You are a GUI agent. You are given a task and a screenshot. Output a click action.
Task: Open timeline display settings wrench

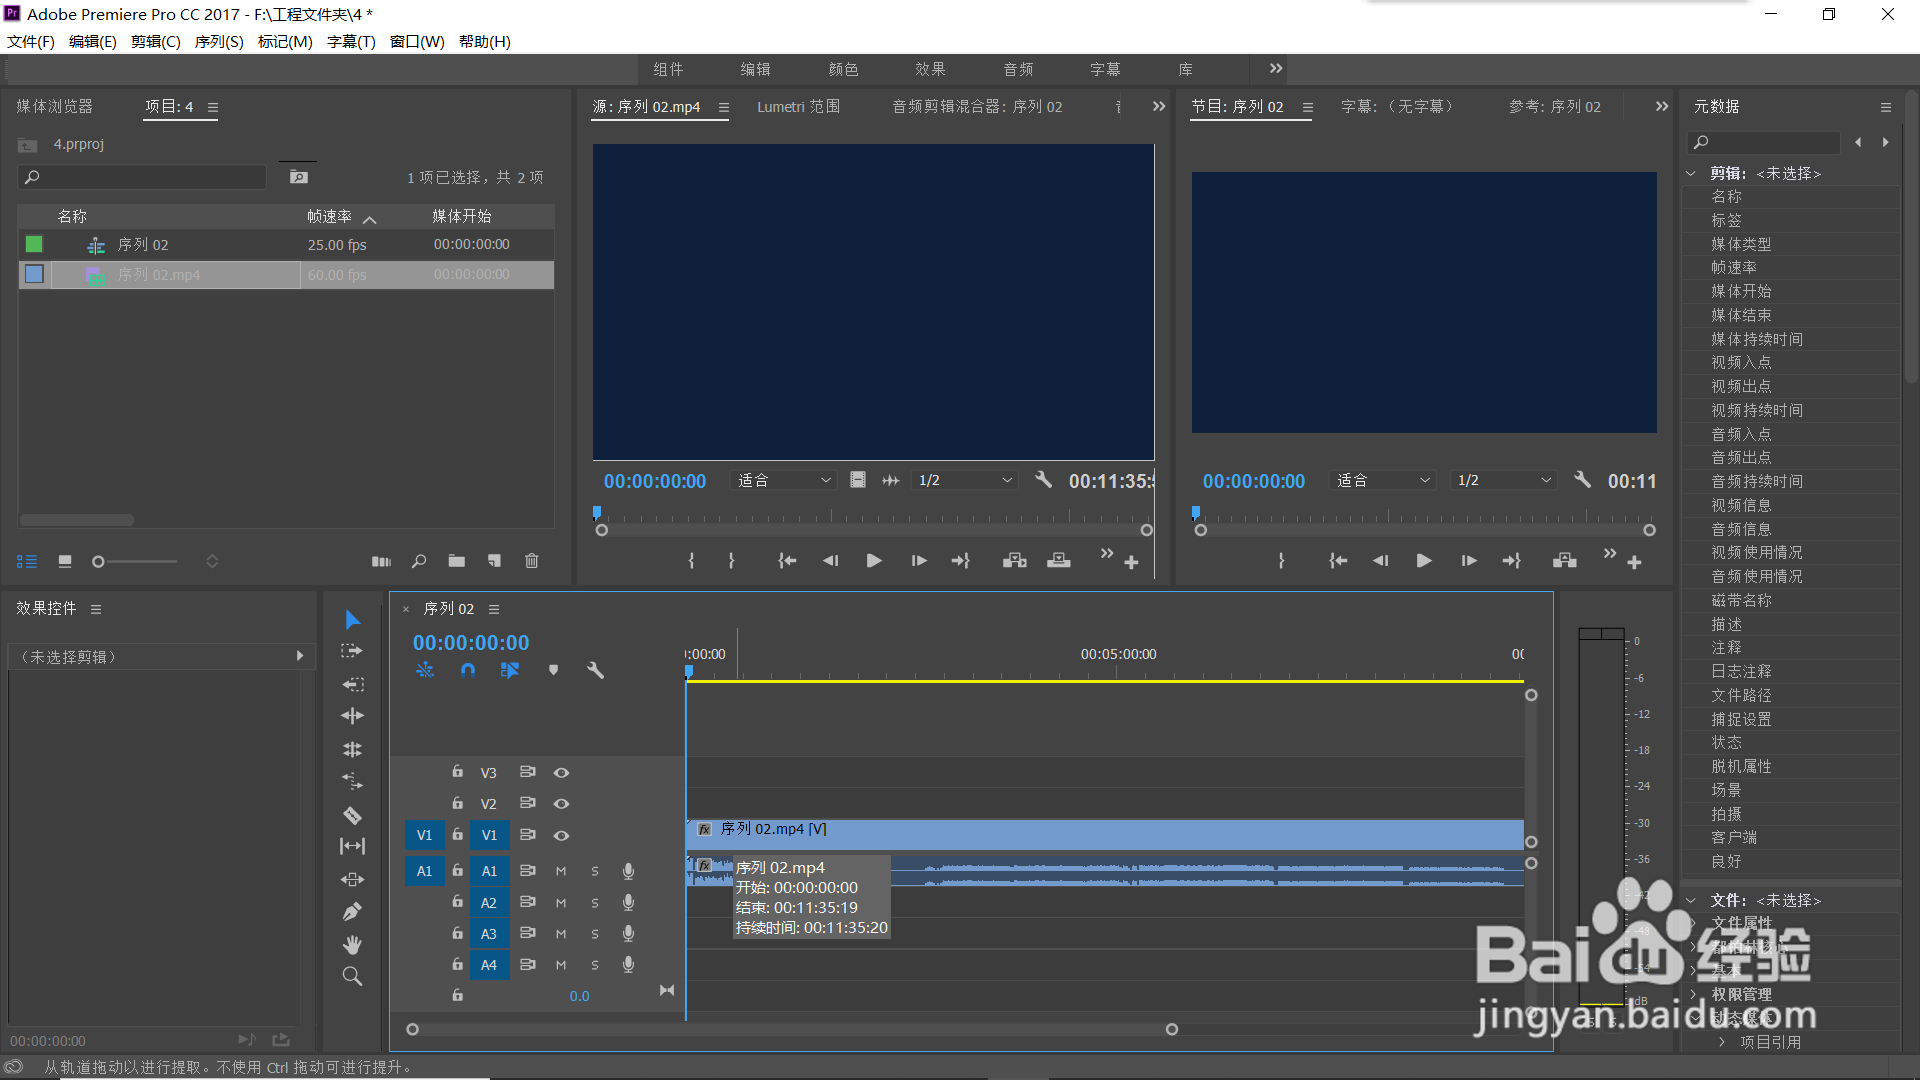tap(596, 670)
